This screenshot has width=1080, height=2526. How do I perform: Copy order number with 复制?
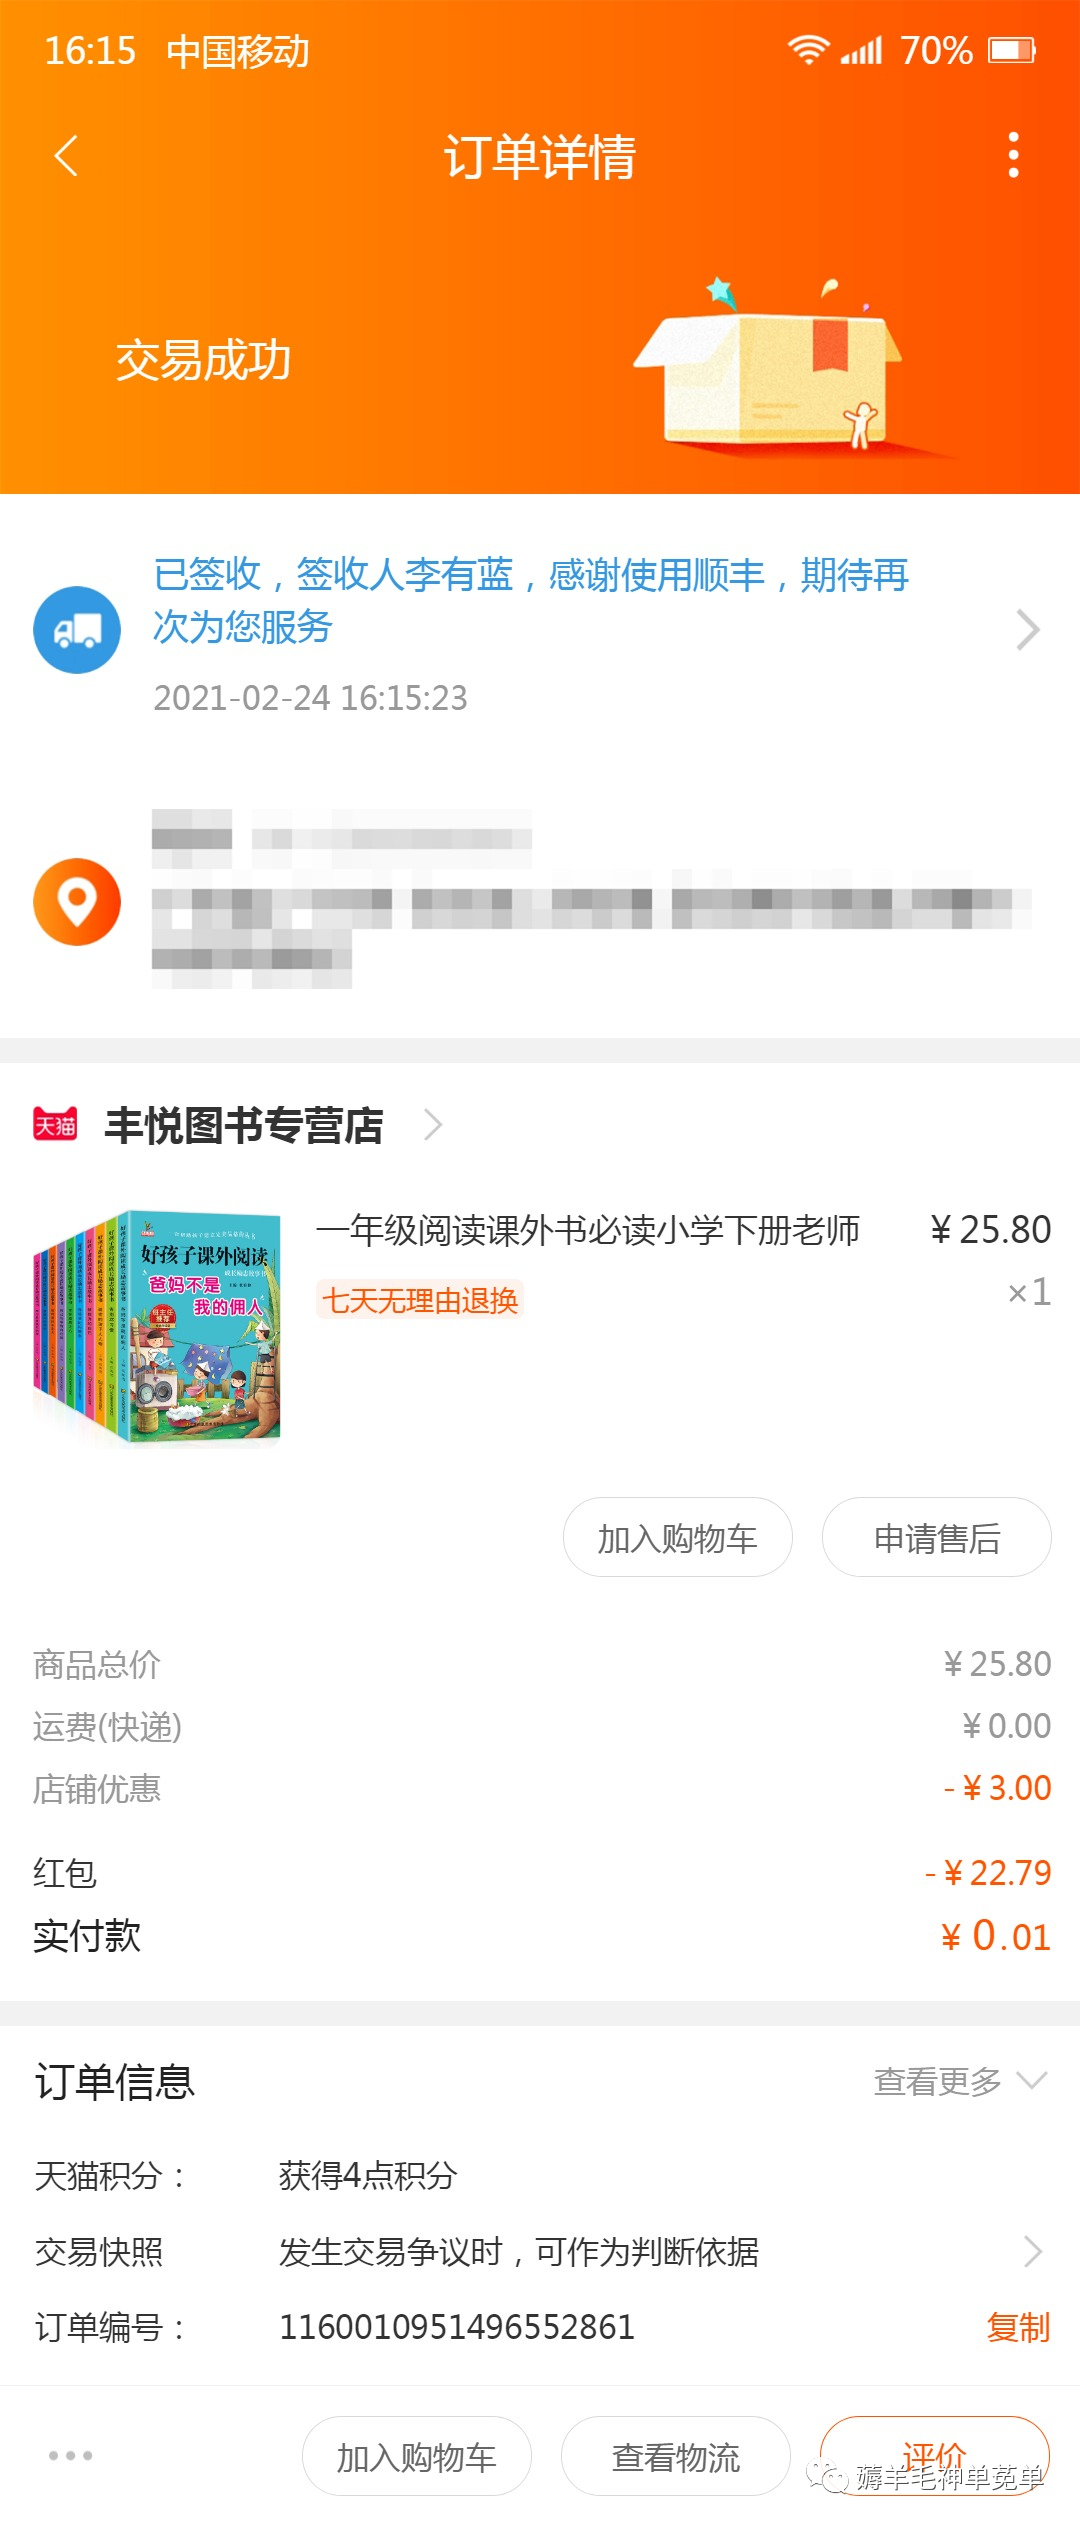(1018, 2328)
